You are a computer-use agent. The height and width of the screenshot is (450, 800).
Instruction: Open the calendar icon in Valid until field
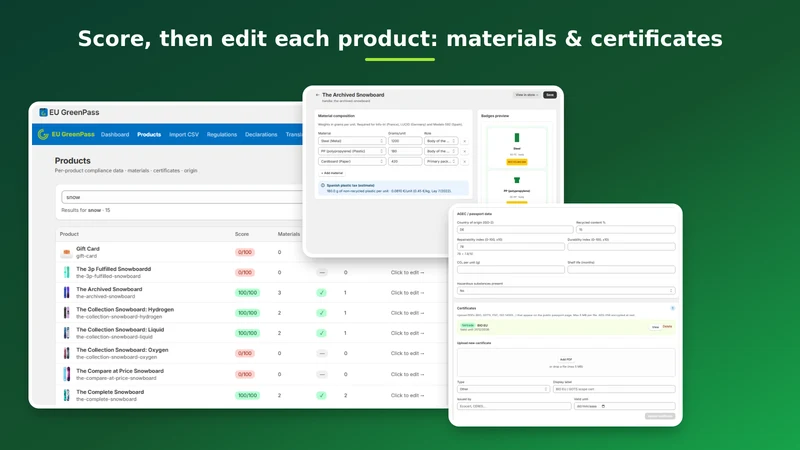pyautogui.click(x=603, y=406)
